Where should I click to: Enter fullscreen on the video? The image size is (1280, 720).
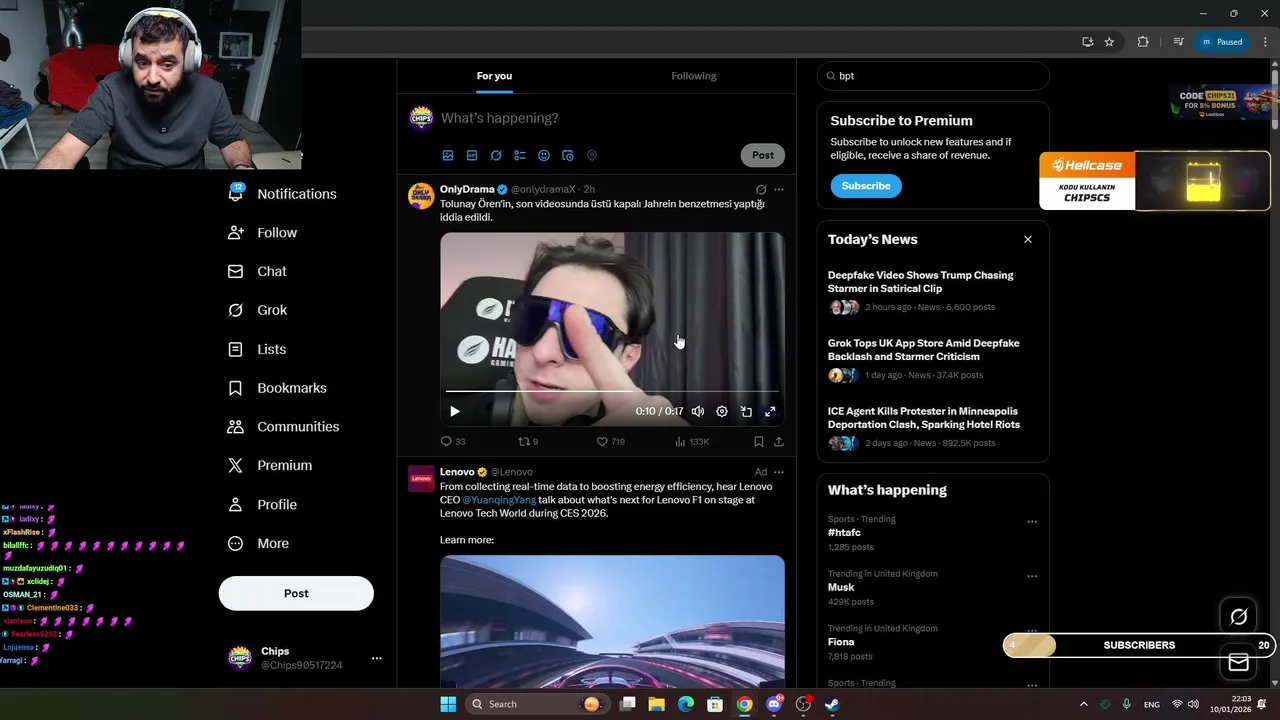point(770,411)
